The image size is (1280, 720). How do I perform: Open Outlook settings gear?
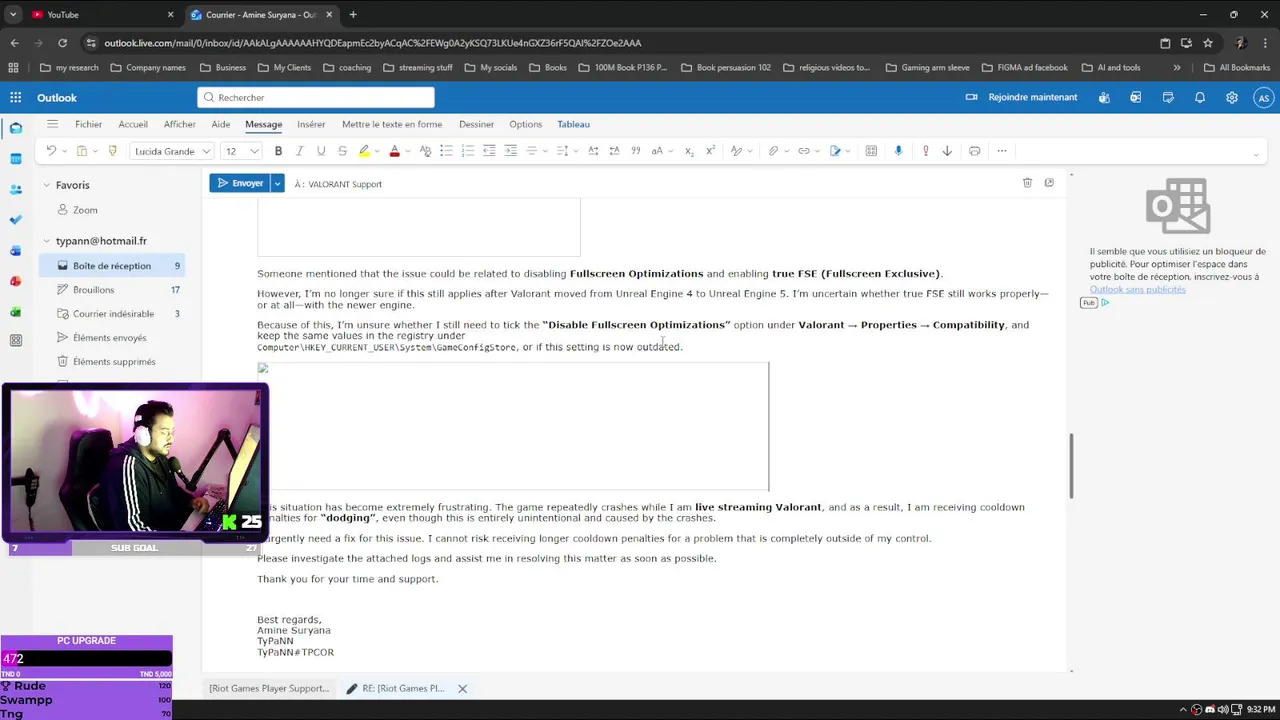[x=1232, y=97]
